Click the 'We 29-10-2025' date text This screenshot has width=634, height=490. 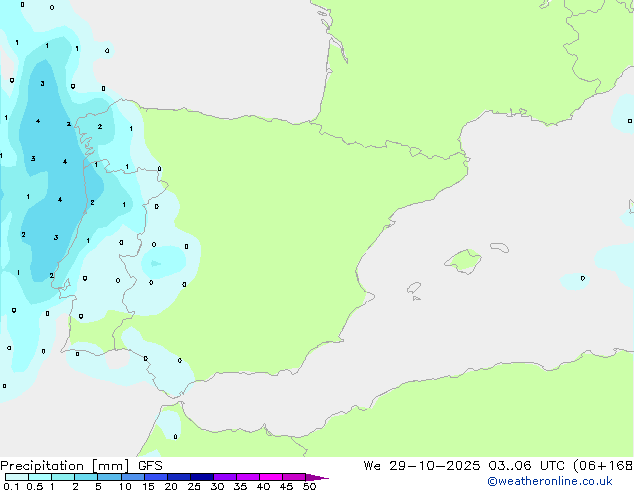coord(422,466)
